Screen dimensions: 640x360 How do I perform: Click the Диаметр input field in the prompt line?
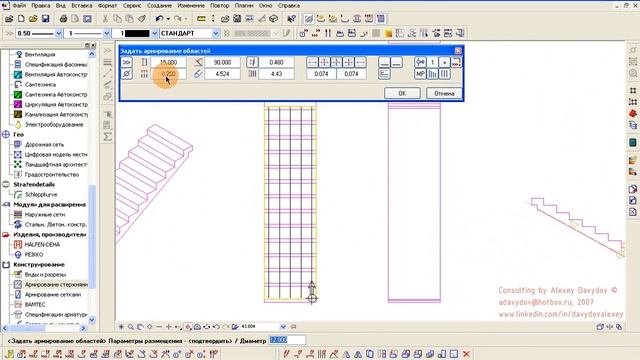287,340
